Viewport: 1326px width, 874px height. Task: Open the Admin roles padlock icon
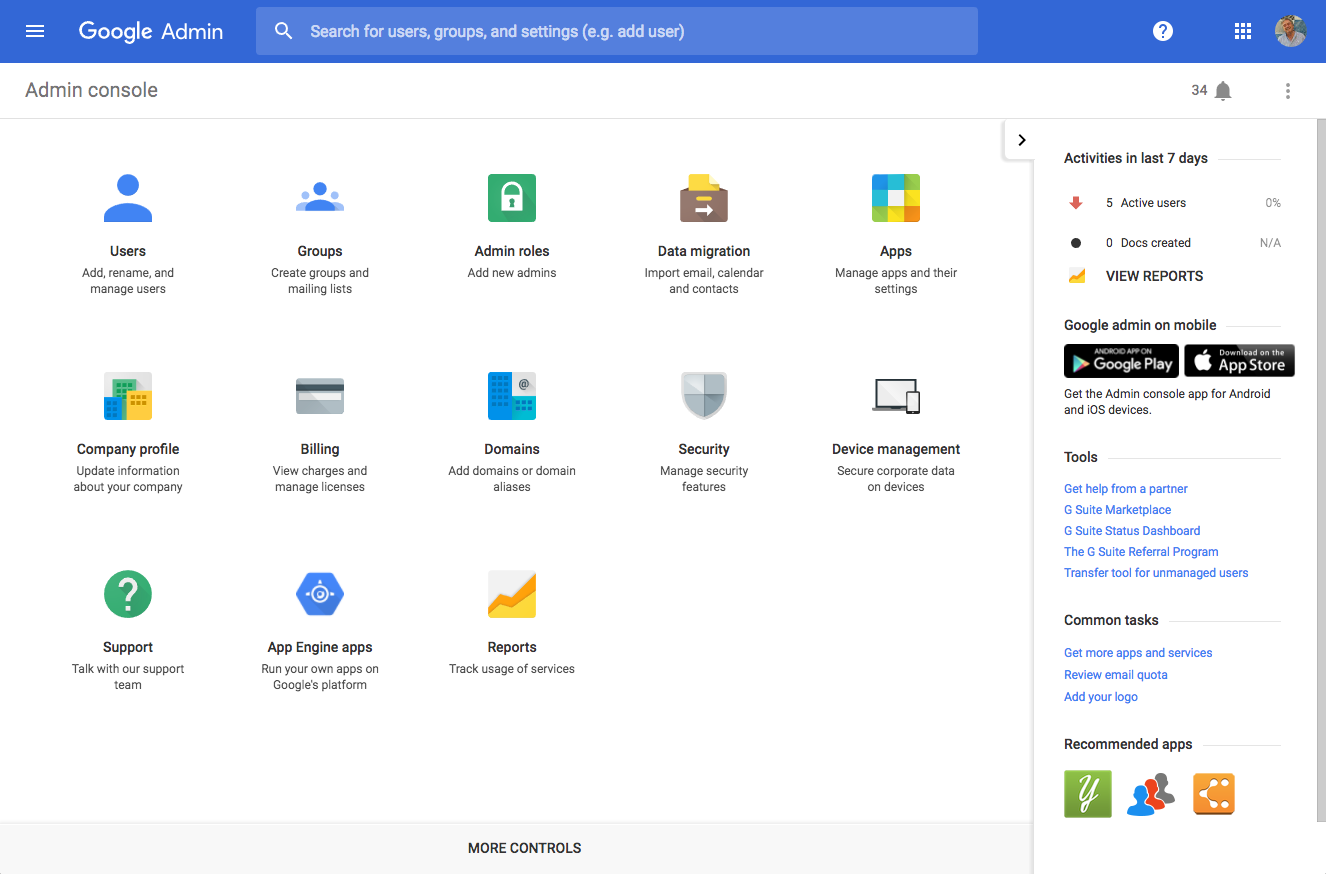click(x=512, y=198)
